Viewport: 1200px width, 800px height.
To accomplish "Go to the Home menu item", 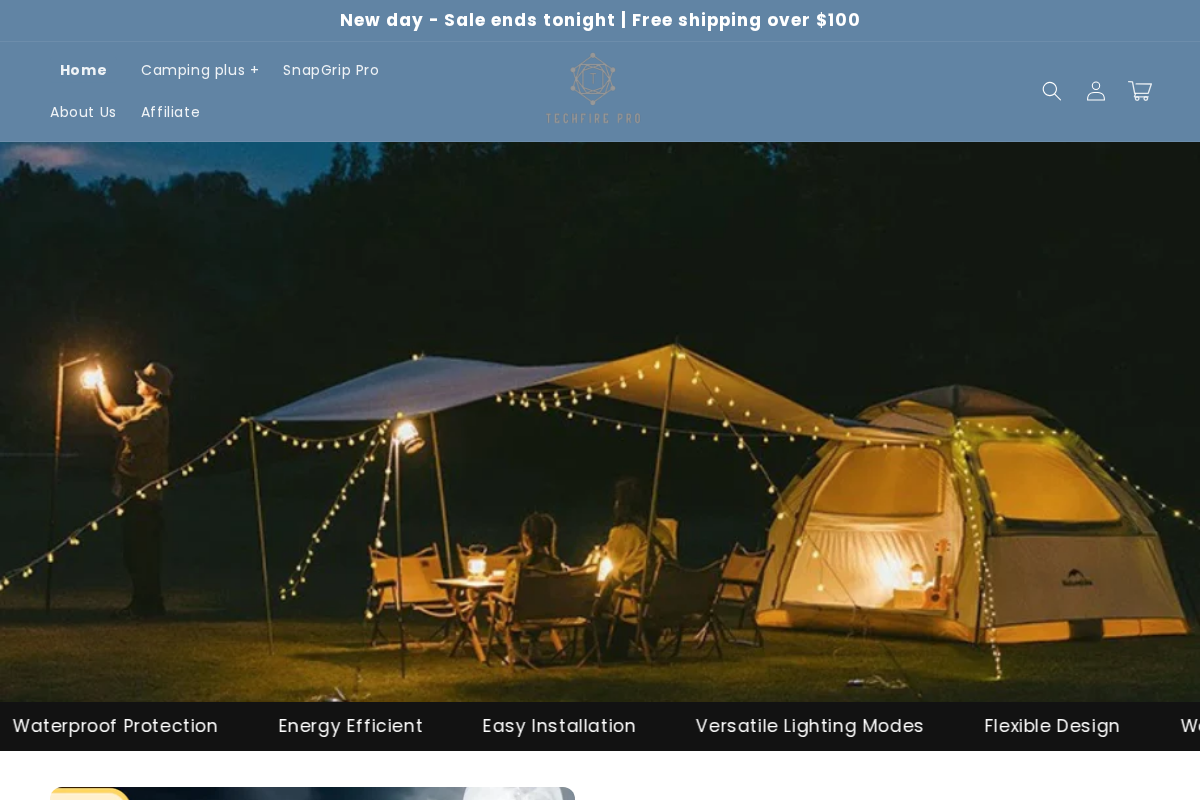I will click(x=83, y=70).
